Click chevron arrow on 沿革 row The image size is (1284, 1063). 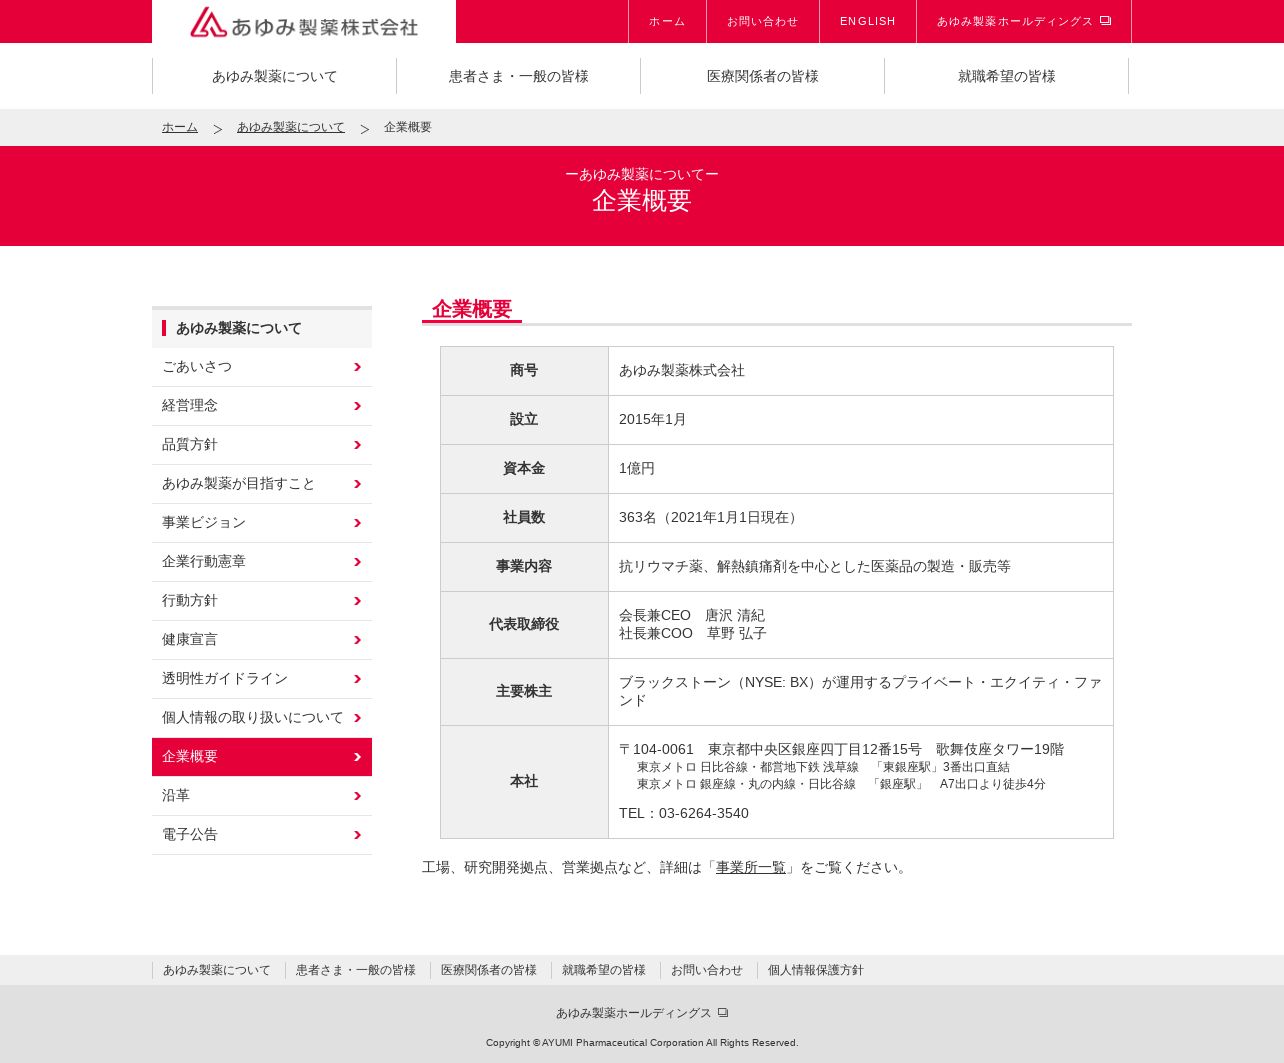tap(357, 796)
